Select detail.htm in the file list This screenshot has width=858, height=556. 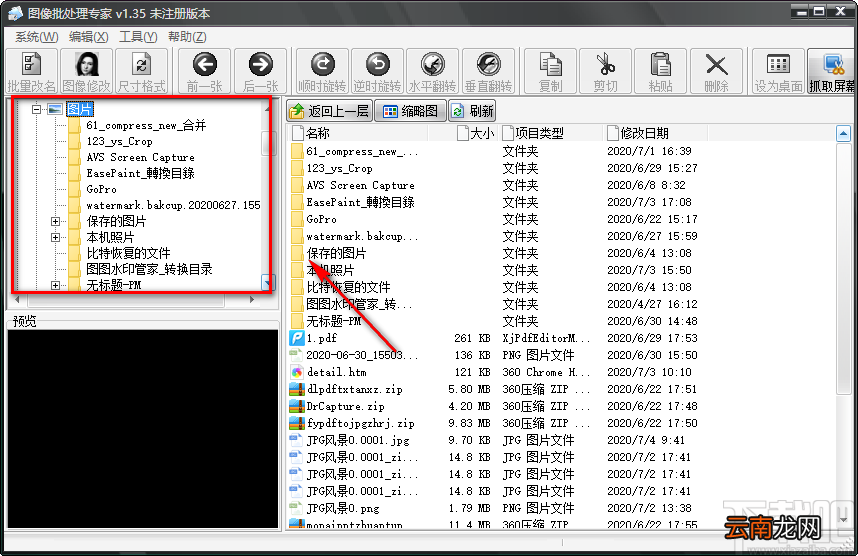pos(337,372)
